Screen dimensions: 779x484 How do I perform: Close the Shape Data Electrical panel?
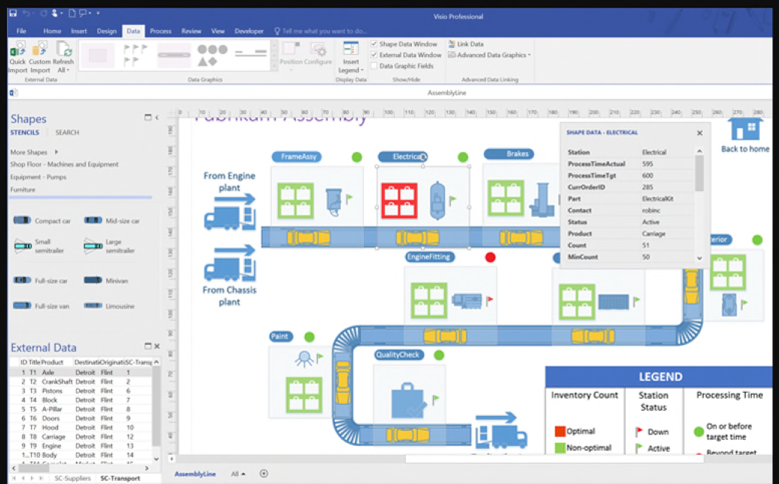pyautogui.click(x=700, y=133)
